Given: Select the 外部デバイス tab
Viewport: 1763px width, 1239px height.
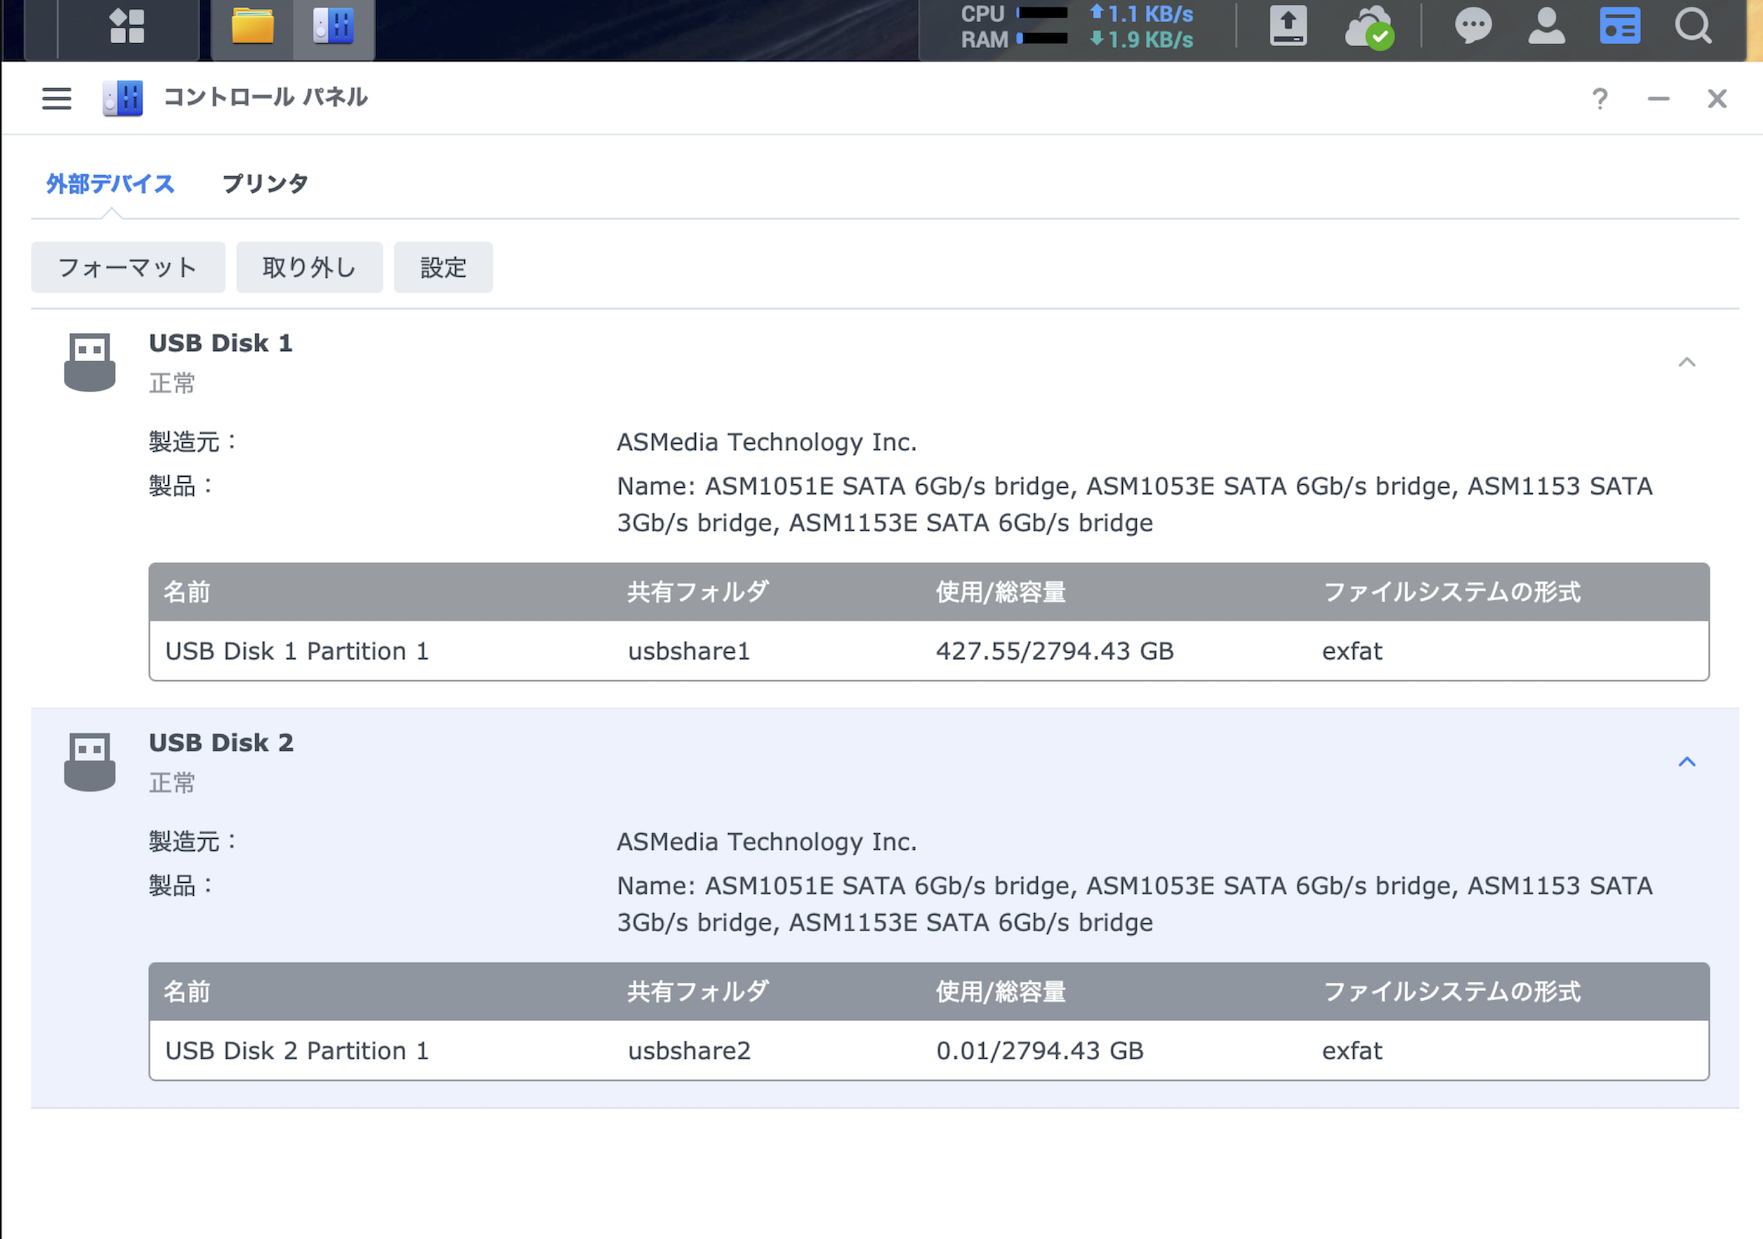Looking at the screenshot, I should [x=110, y=184].
